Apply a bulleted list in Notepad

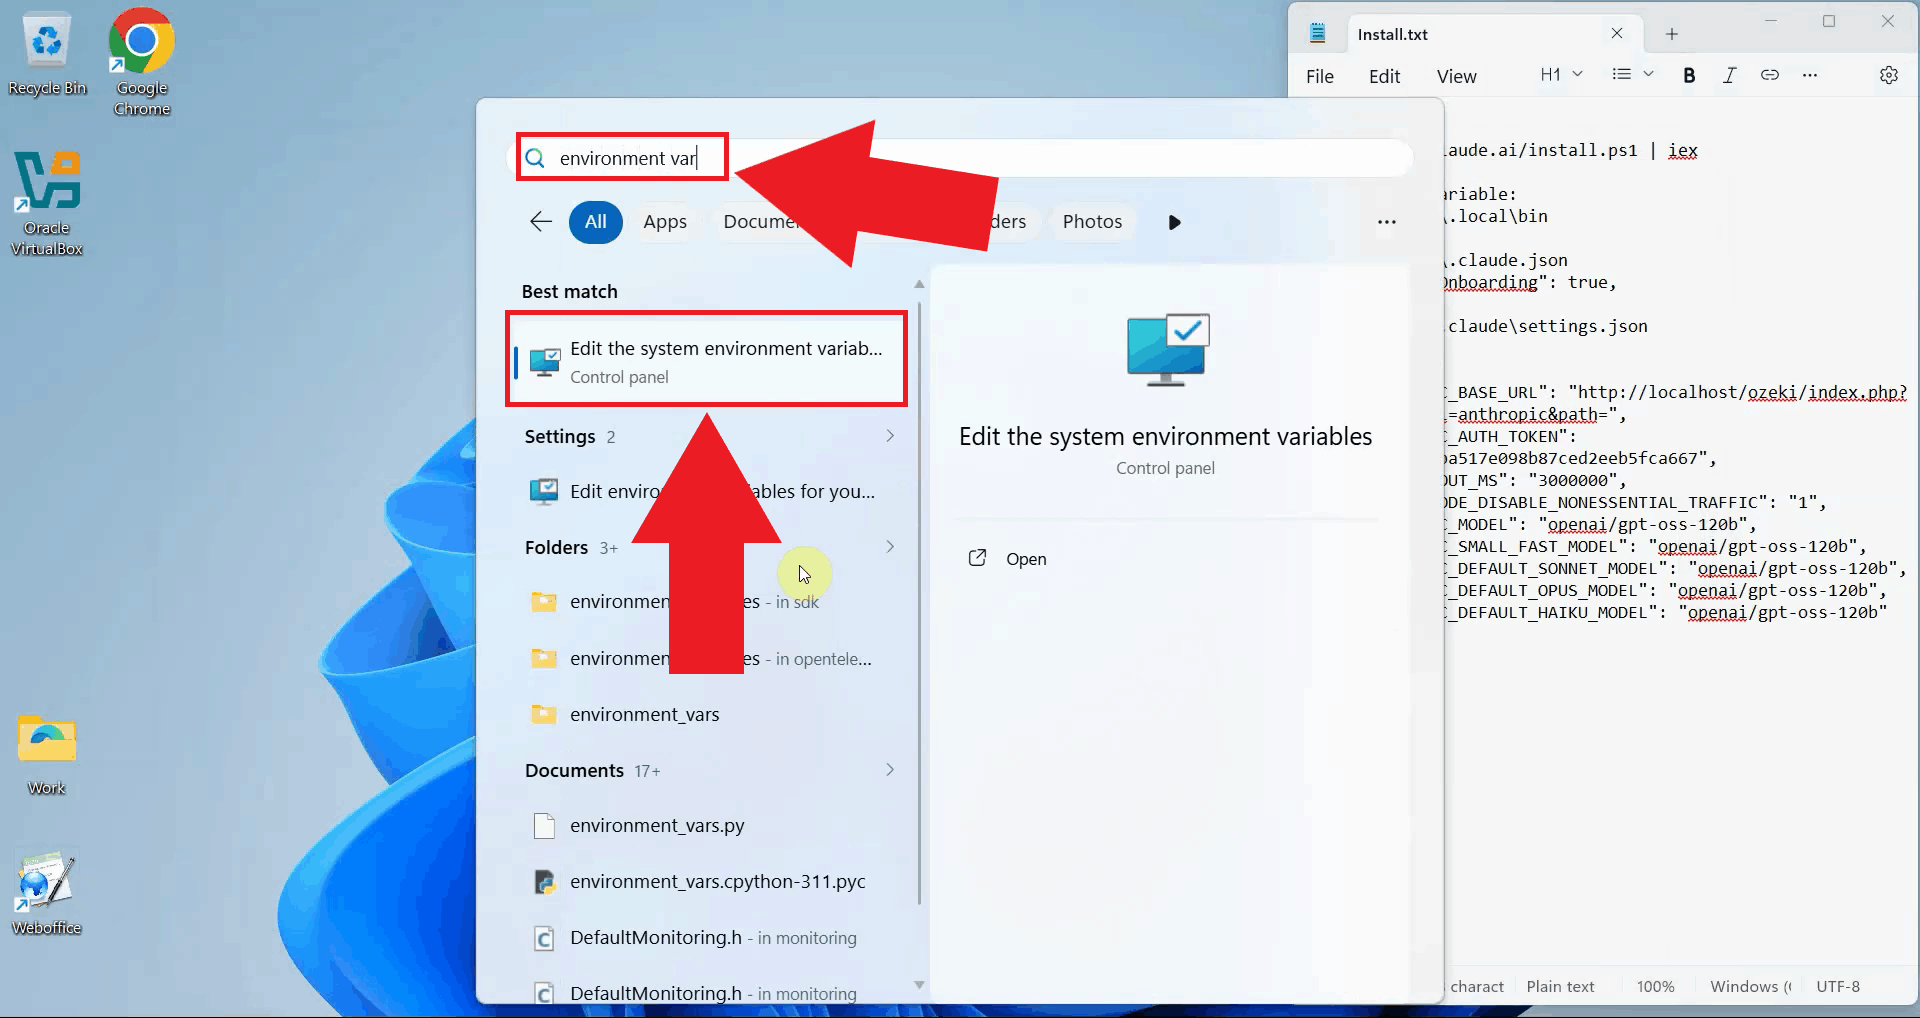tap(1622, 74)
